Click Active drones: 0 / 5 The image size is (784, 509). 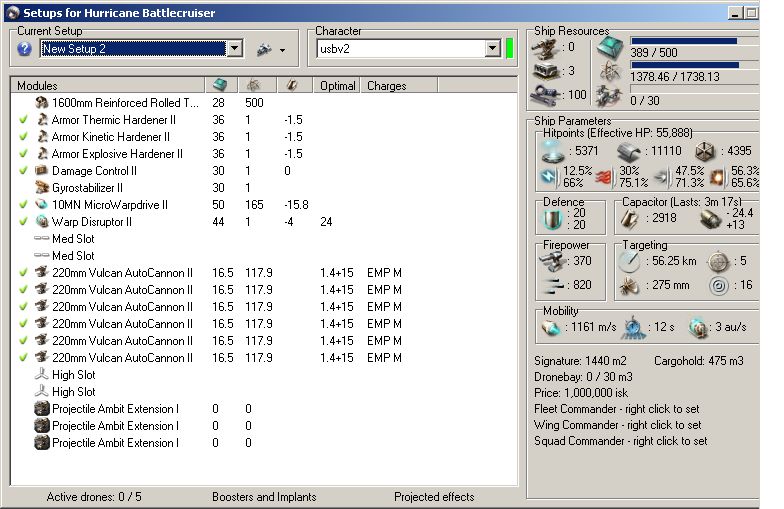click(94, 496)
